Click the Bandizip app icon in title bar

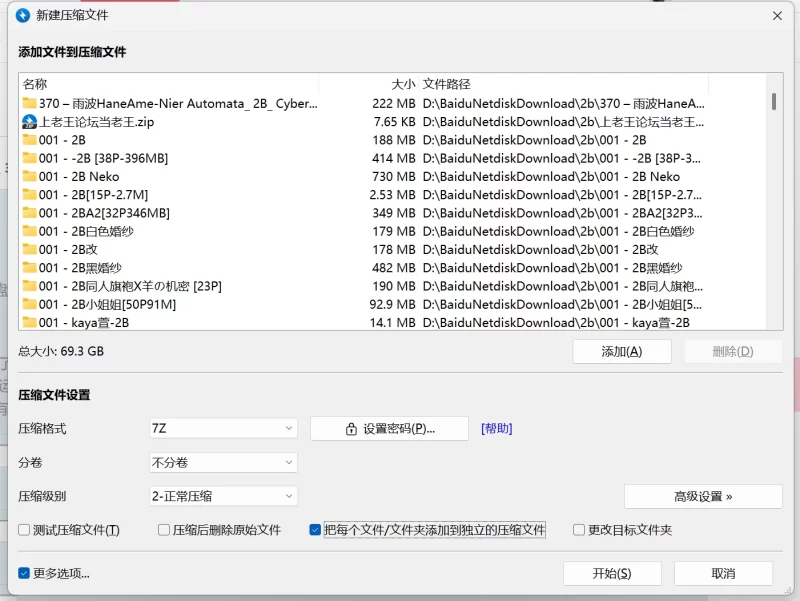23,15
